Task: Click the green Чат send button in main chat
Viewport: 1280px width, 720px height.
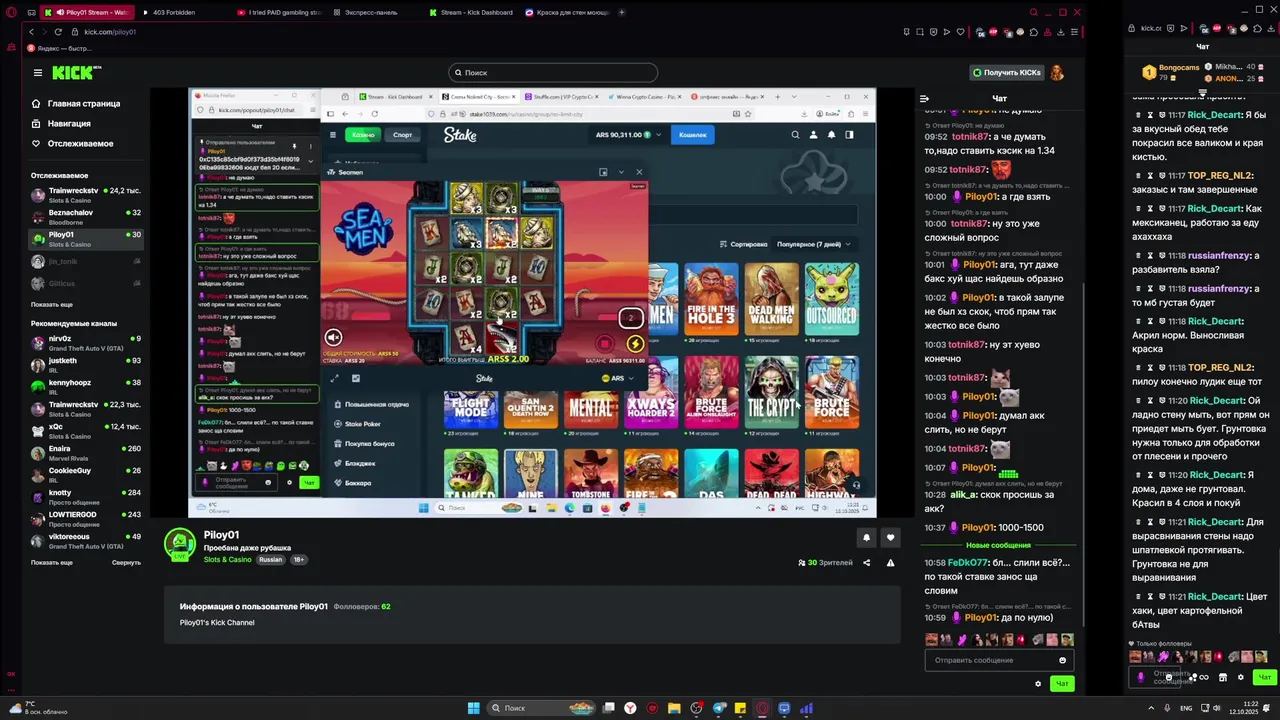Action: point(1062,684)
